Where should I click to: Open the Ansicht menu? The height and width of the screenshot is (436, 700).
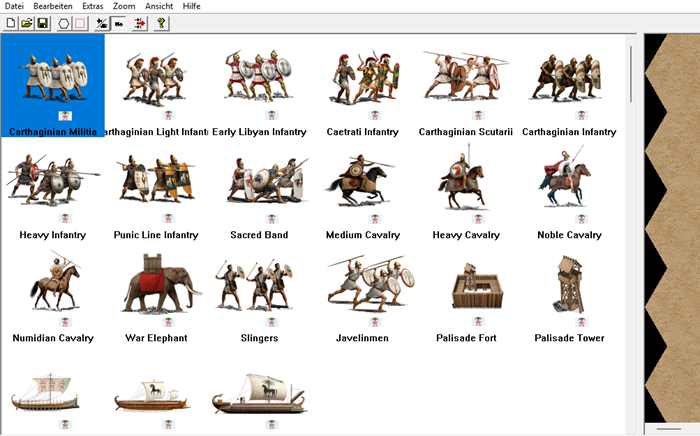click(x=159, y=6)
